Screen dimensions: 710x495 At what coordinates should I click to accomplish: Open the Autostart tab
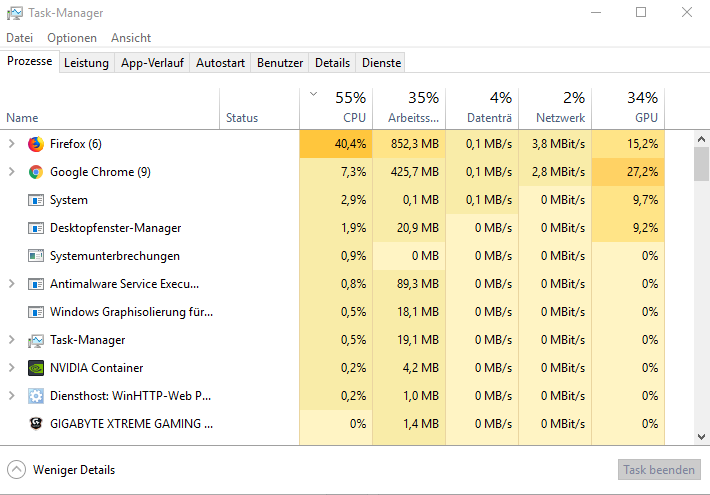220,63
